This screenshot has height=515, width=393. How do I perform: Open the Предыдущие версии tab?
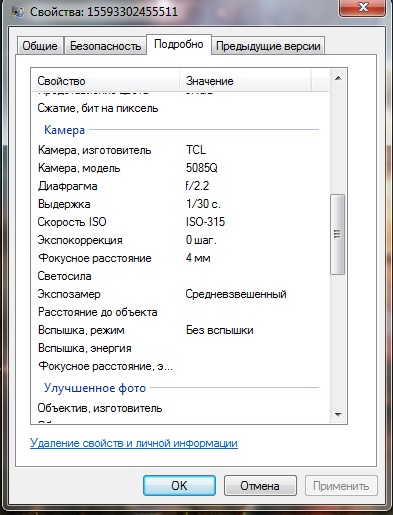268,46
